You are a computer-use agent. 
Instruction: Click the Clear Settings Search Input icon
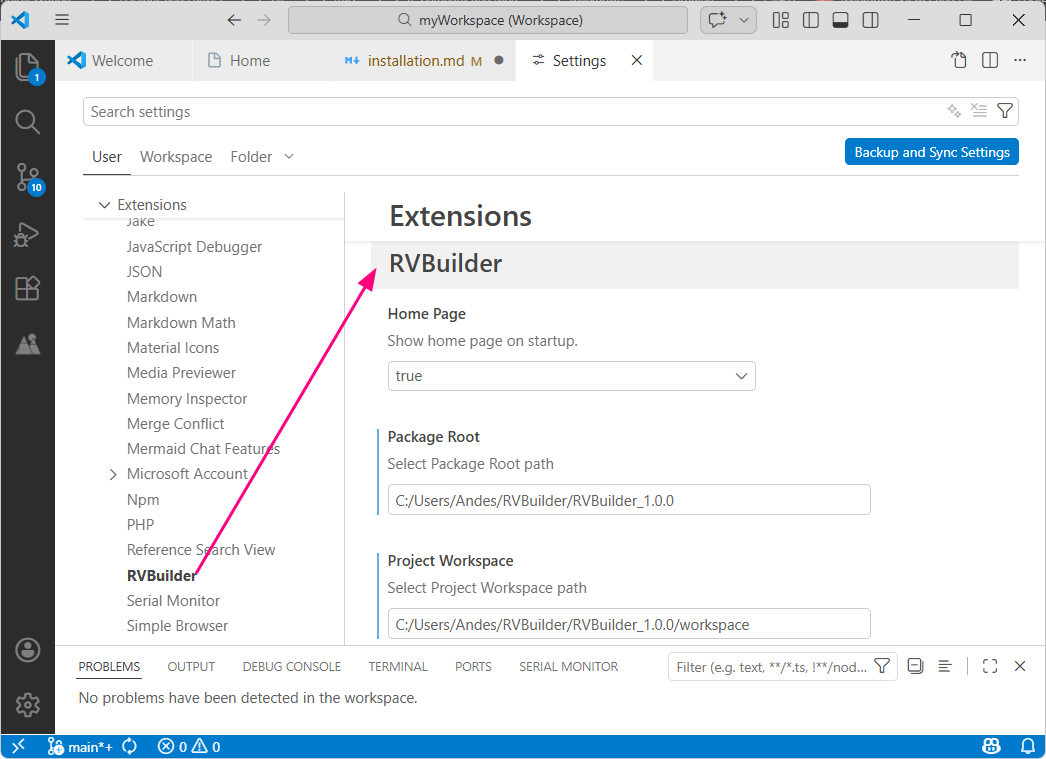point(978,111)
